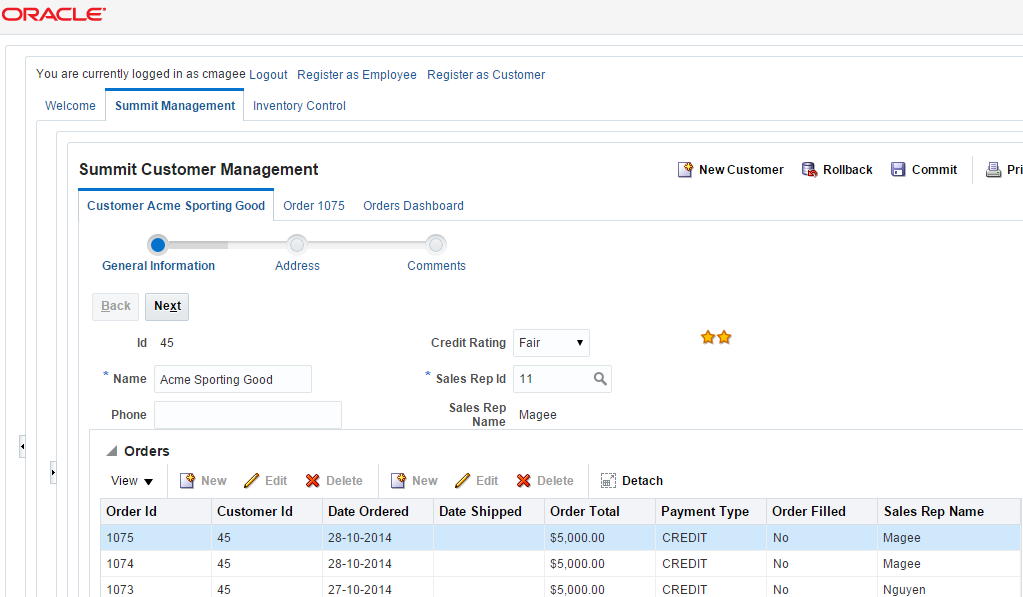This screenshot has width=1023, height=597.
Task: Click the printer icon in toolbar
Action: tap(993, 170)
